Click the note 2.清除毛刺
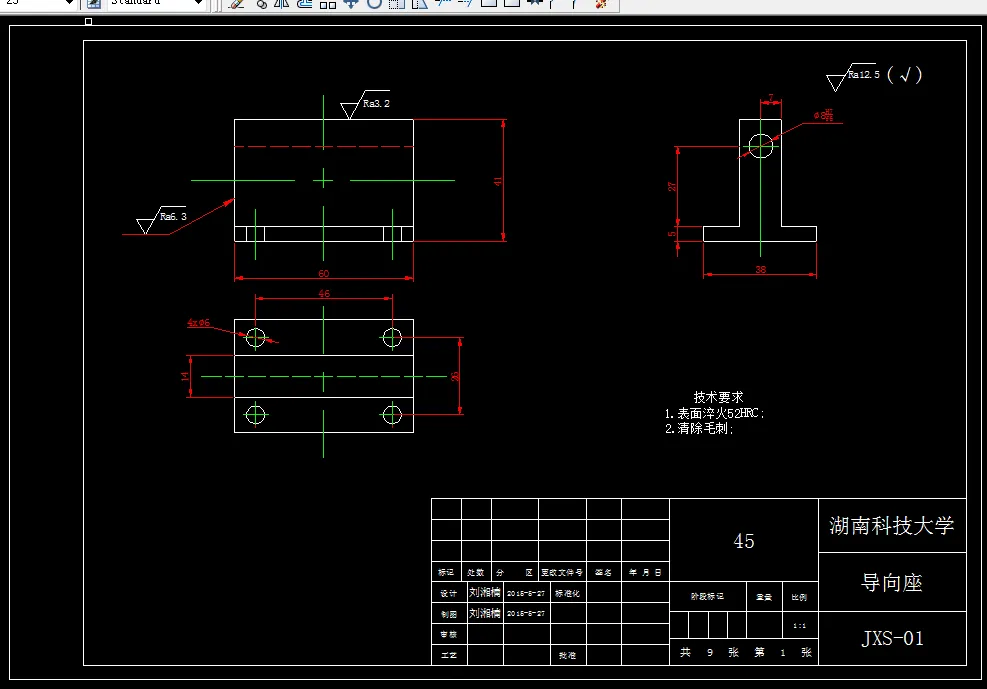 [x=699, y=429]
